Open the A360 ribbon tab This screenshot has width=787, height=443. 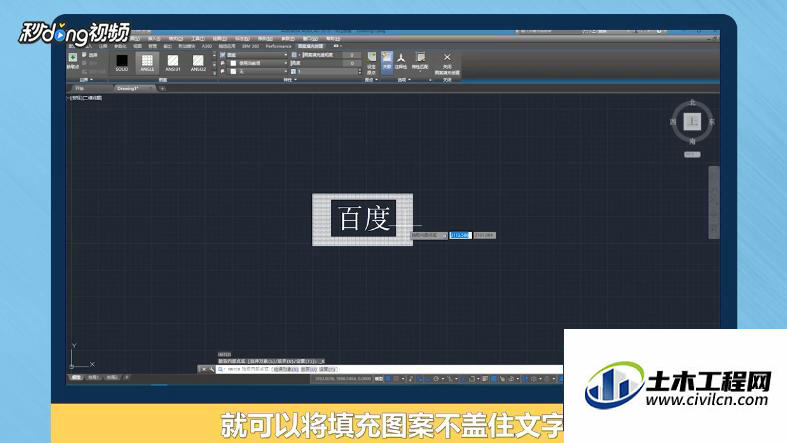click(207, 46)
